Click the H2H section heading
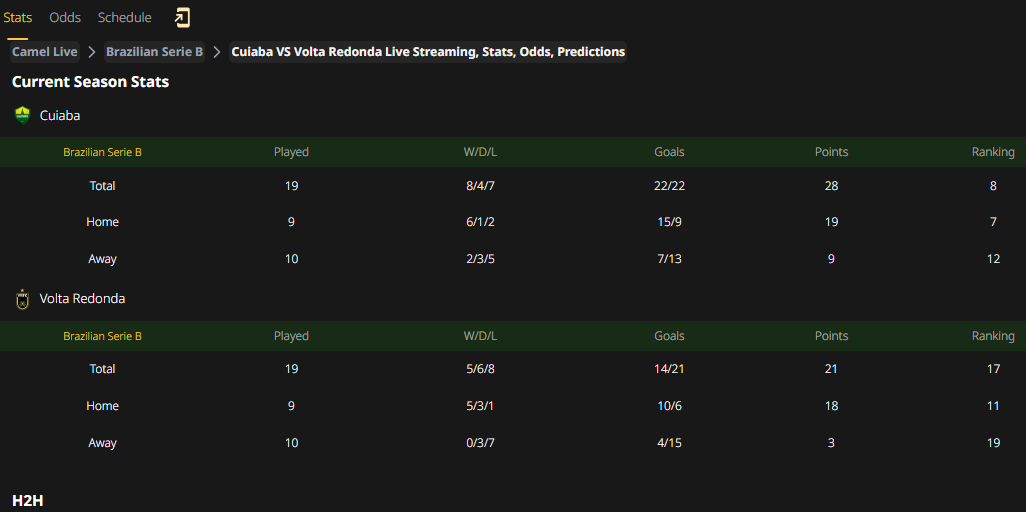1026x512 pixels. pyautogui.click(x=27, y=502)
